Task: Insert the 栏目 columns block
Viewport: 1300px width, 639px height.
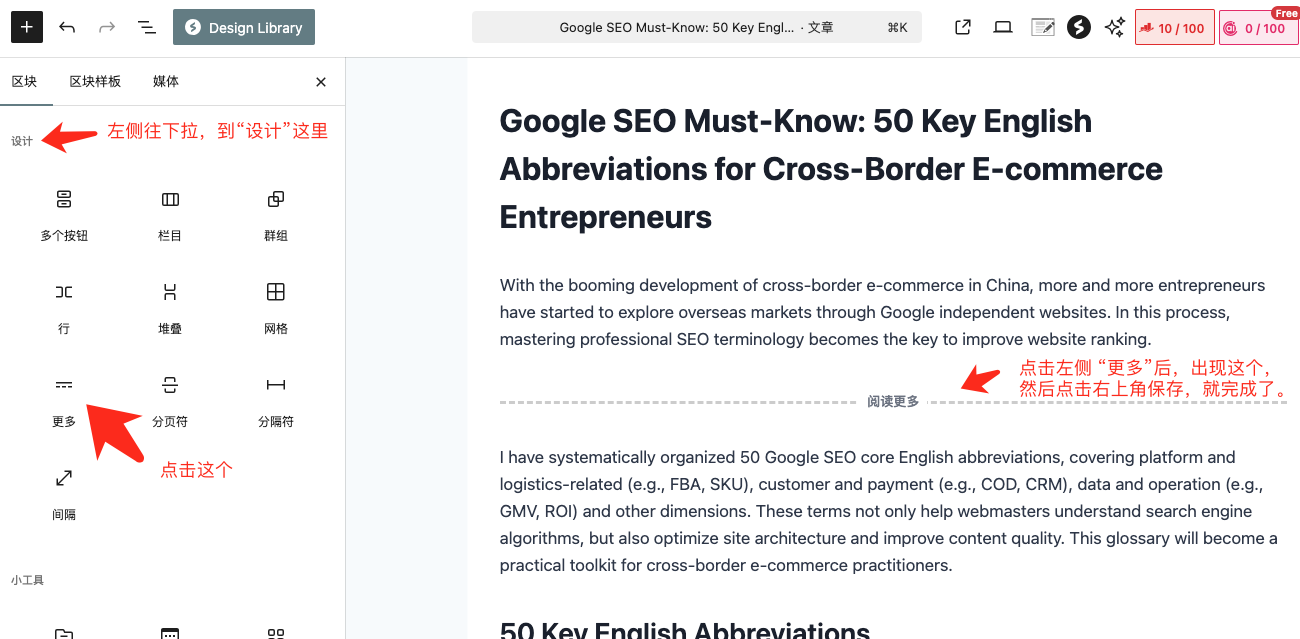Action: click(x=170, y=213)
